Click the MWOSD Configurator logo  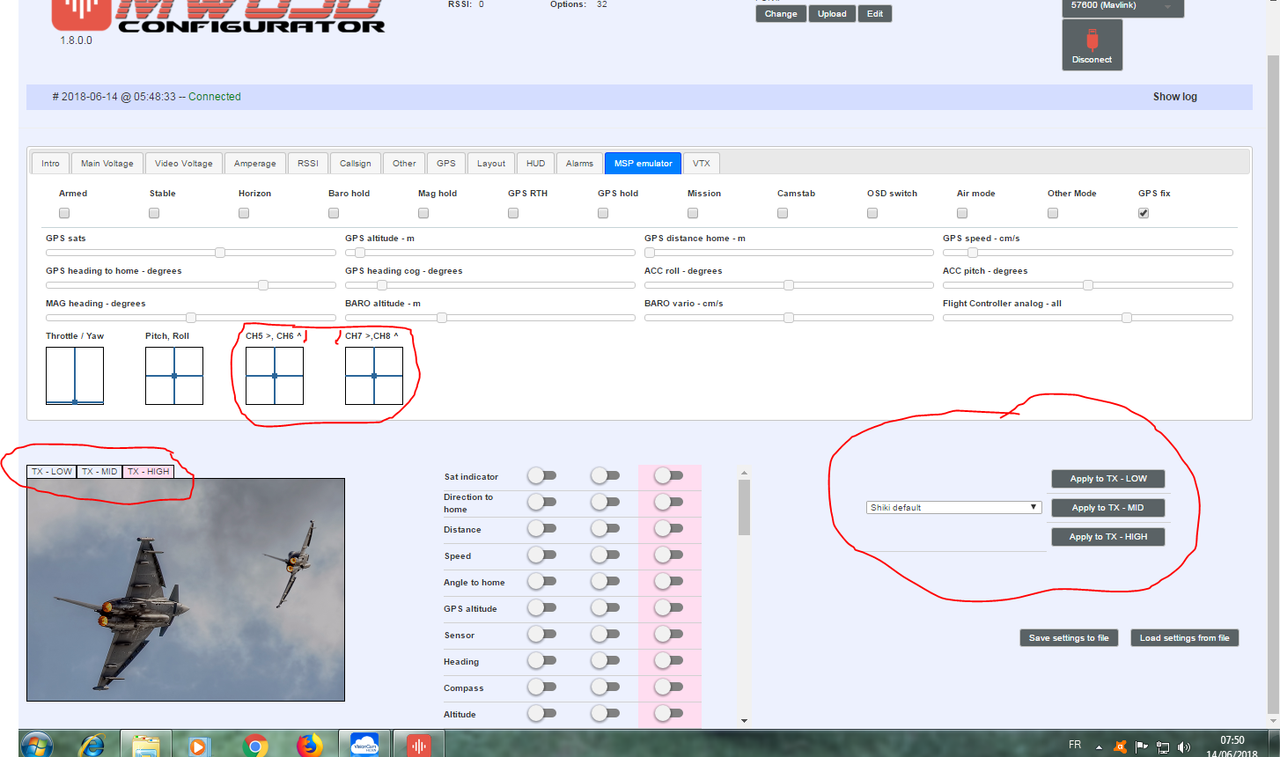(217, 17)
